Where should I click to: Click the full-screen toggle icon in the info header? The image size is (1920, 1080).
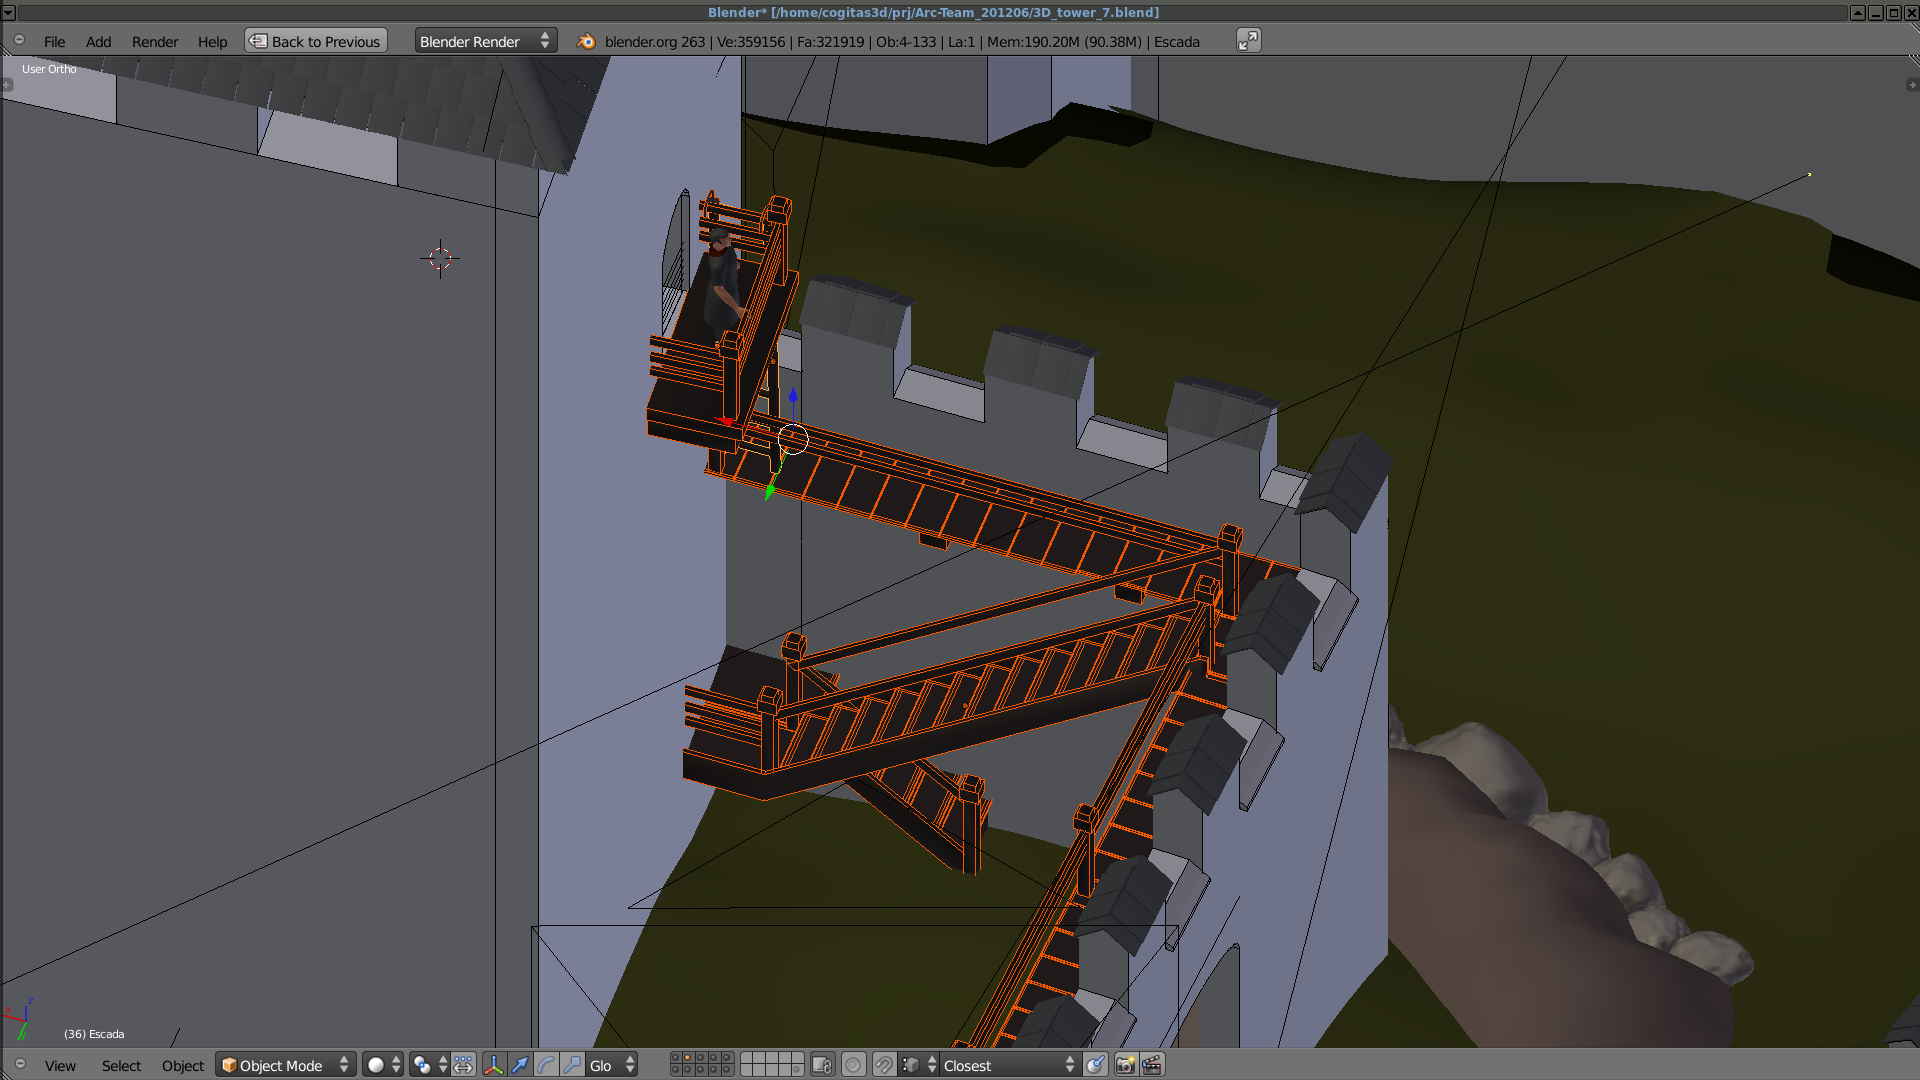(x=1248, y=41)
